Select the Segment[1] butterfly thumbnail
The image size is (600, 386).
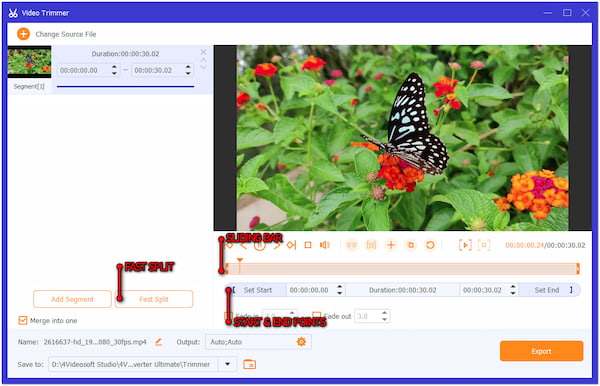(29, 62)
